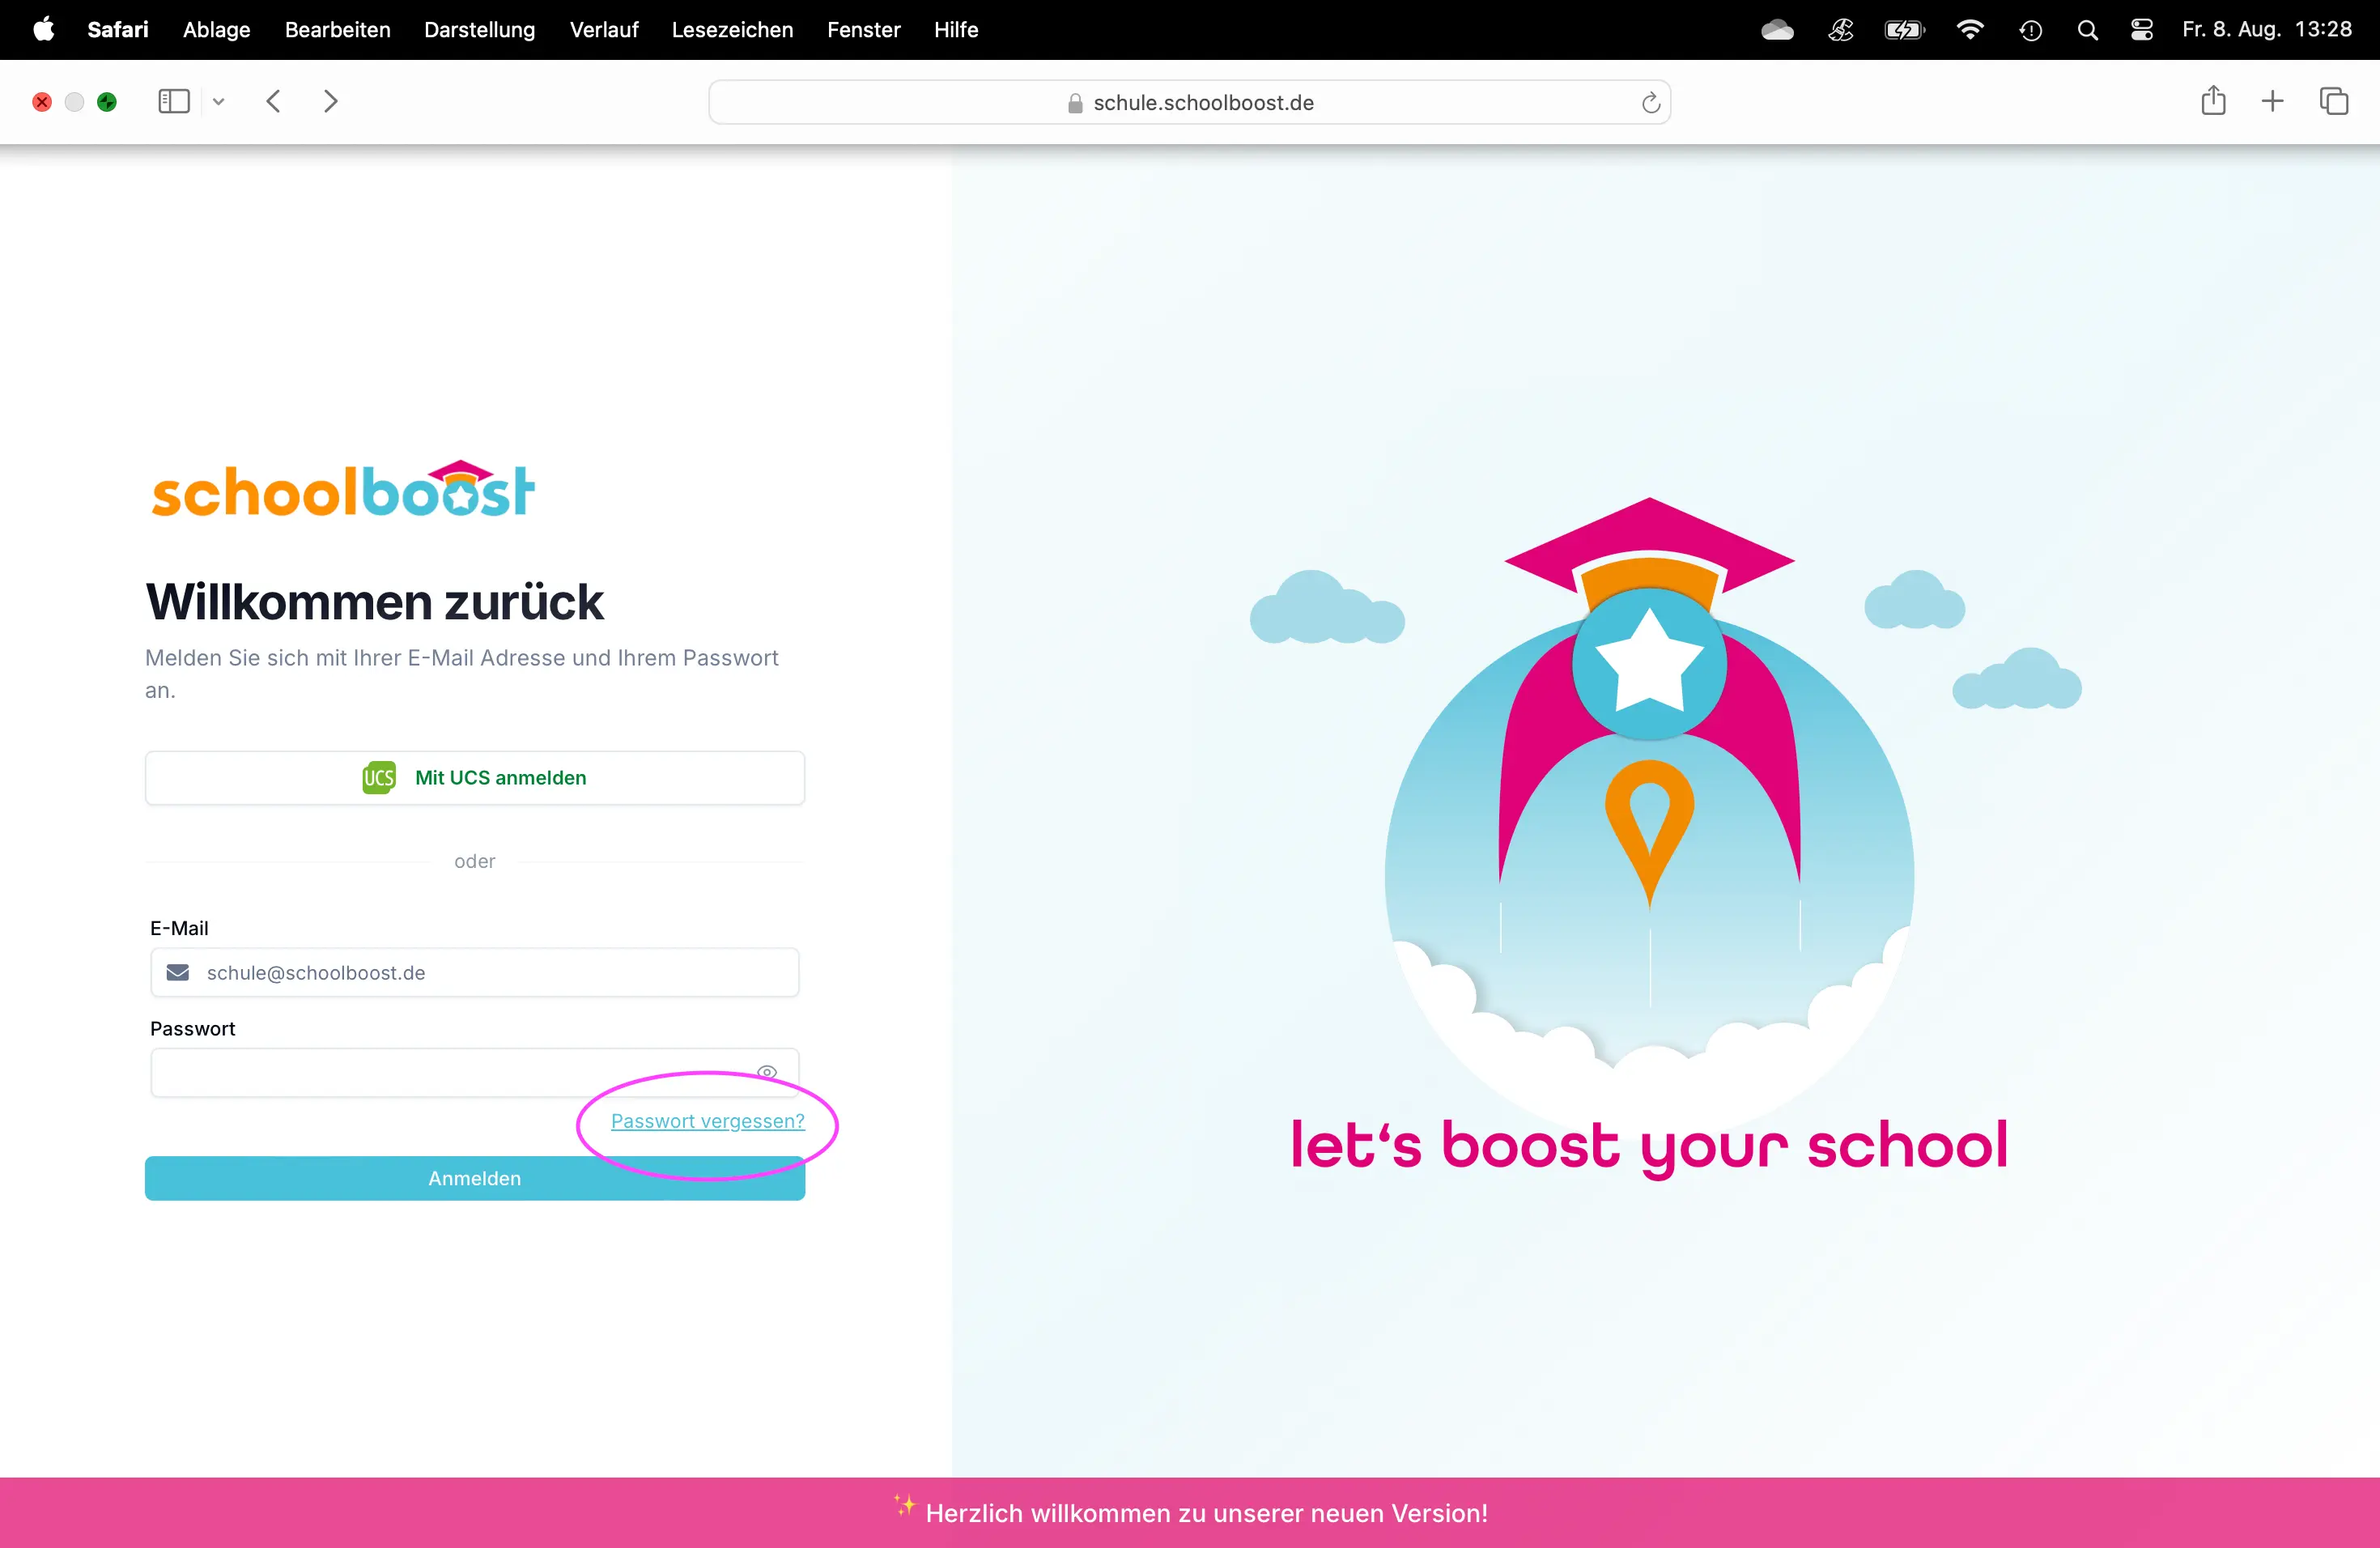This screenshot has width=2380, height=1548.
Task: Focus the Passwort input field
Action: [450, 1073]
